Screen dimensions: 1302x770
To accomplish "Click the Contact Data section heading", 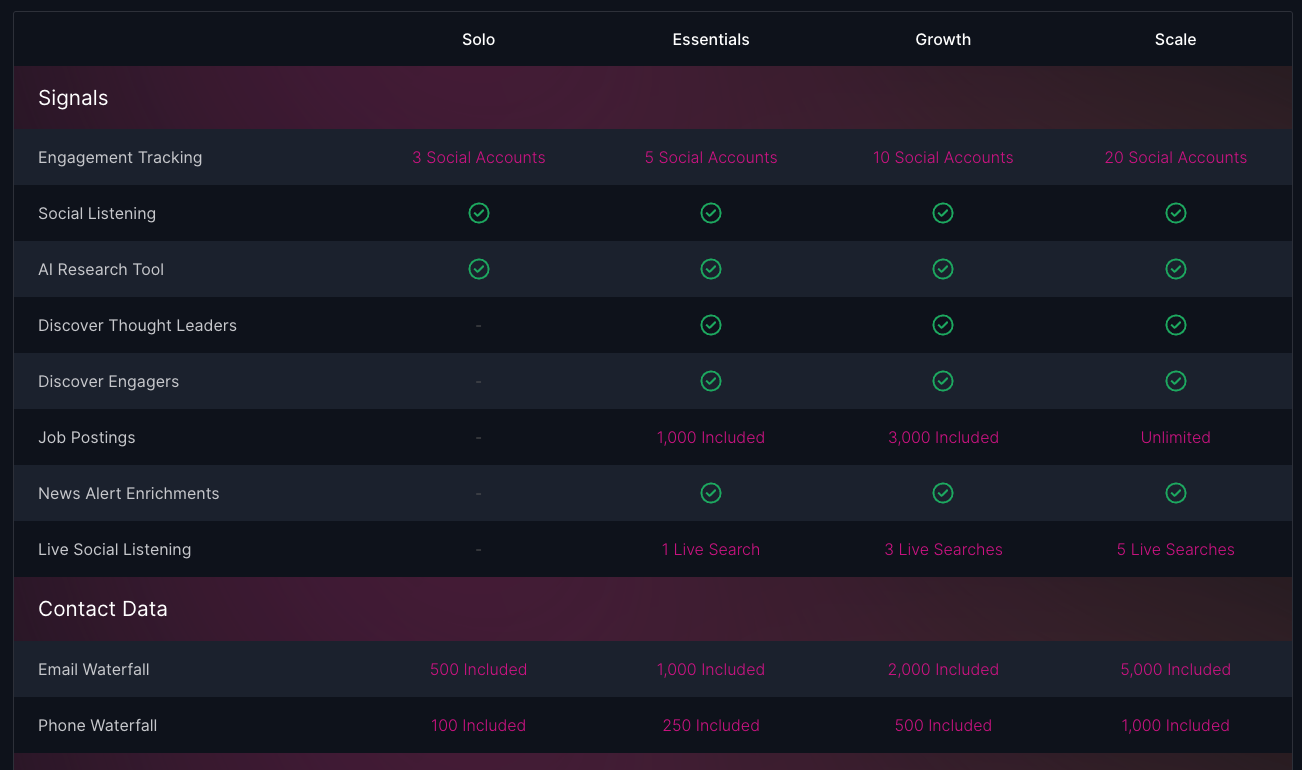I will click(103, 609).
